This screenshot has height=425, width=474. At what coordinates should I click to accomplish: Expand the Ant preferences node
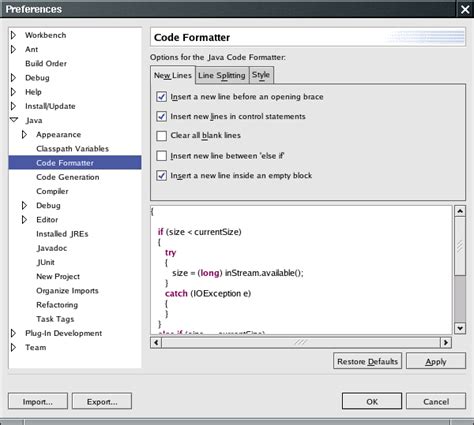coord(13,49)
